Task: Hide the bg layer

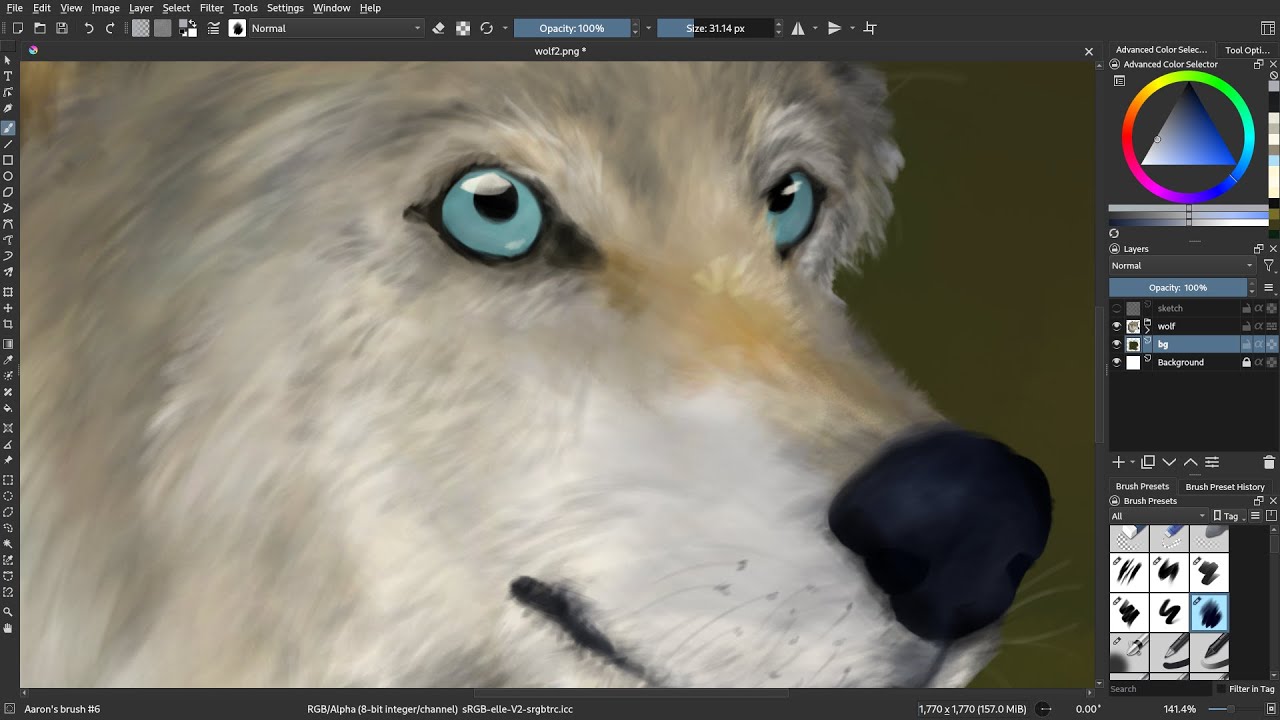Action: pos(1116,344)
